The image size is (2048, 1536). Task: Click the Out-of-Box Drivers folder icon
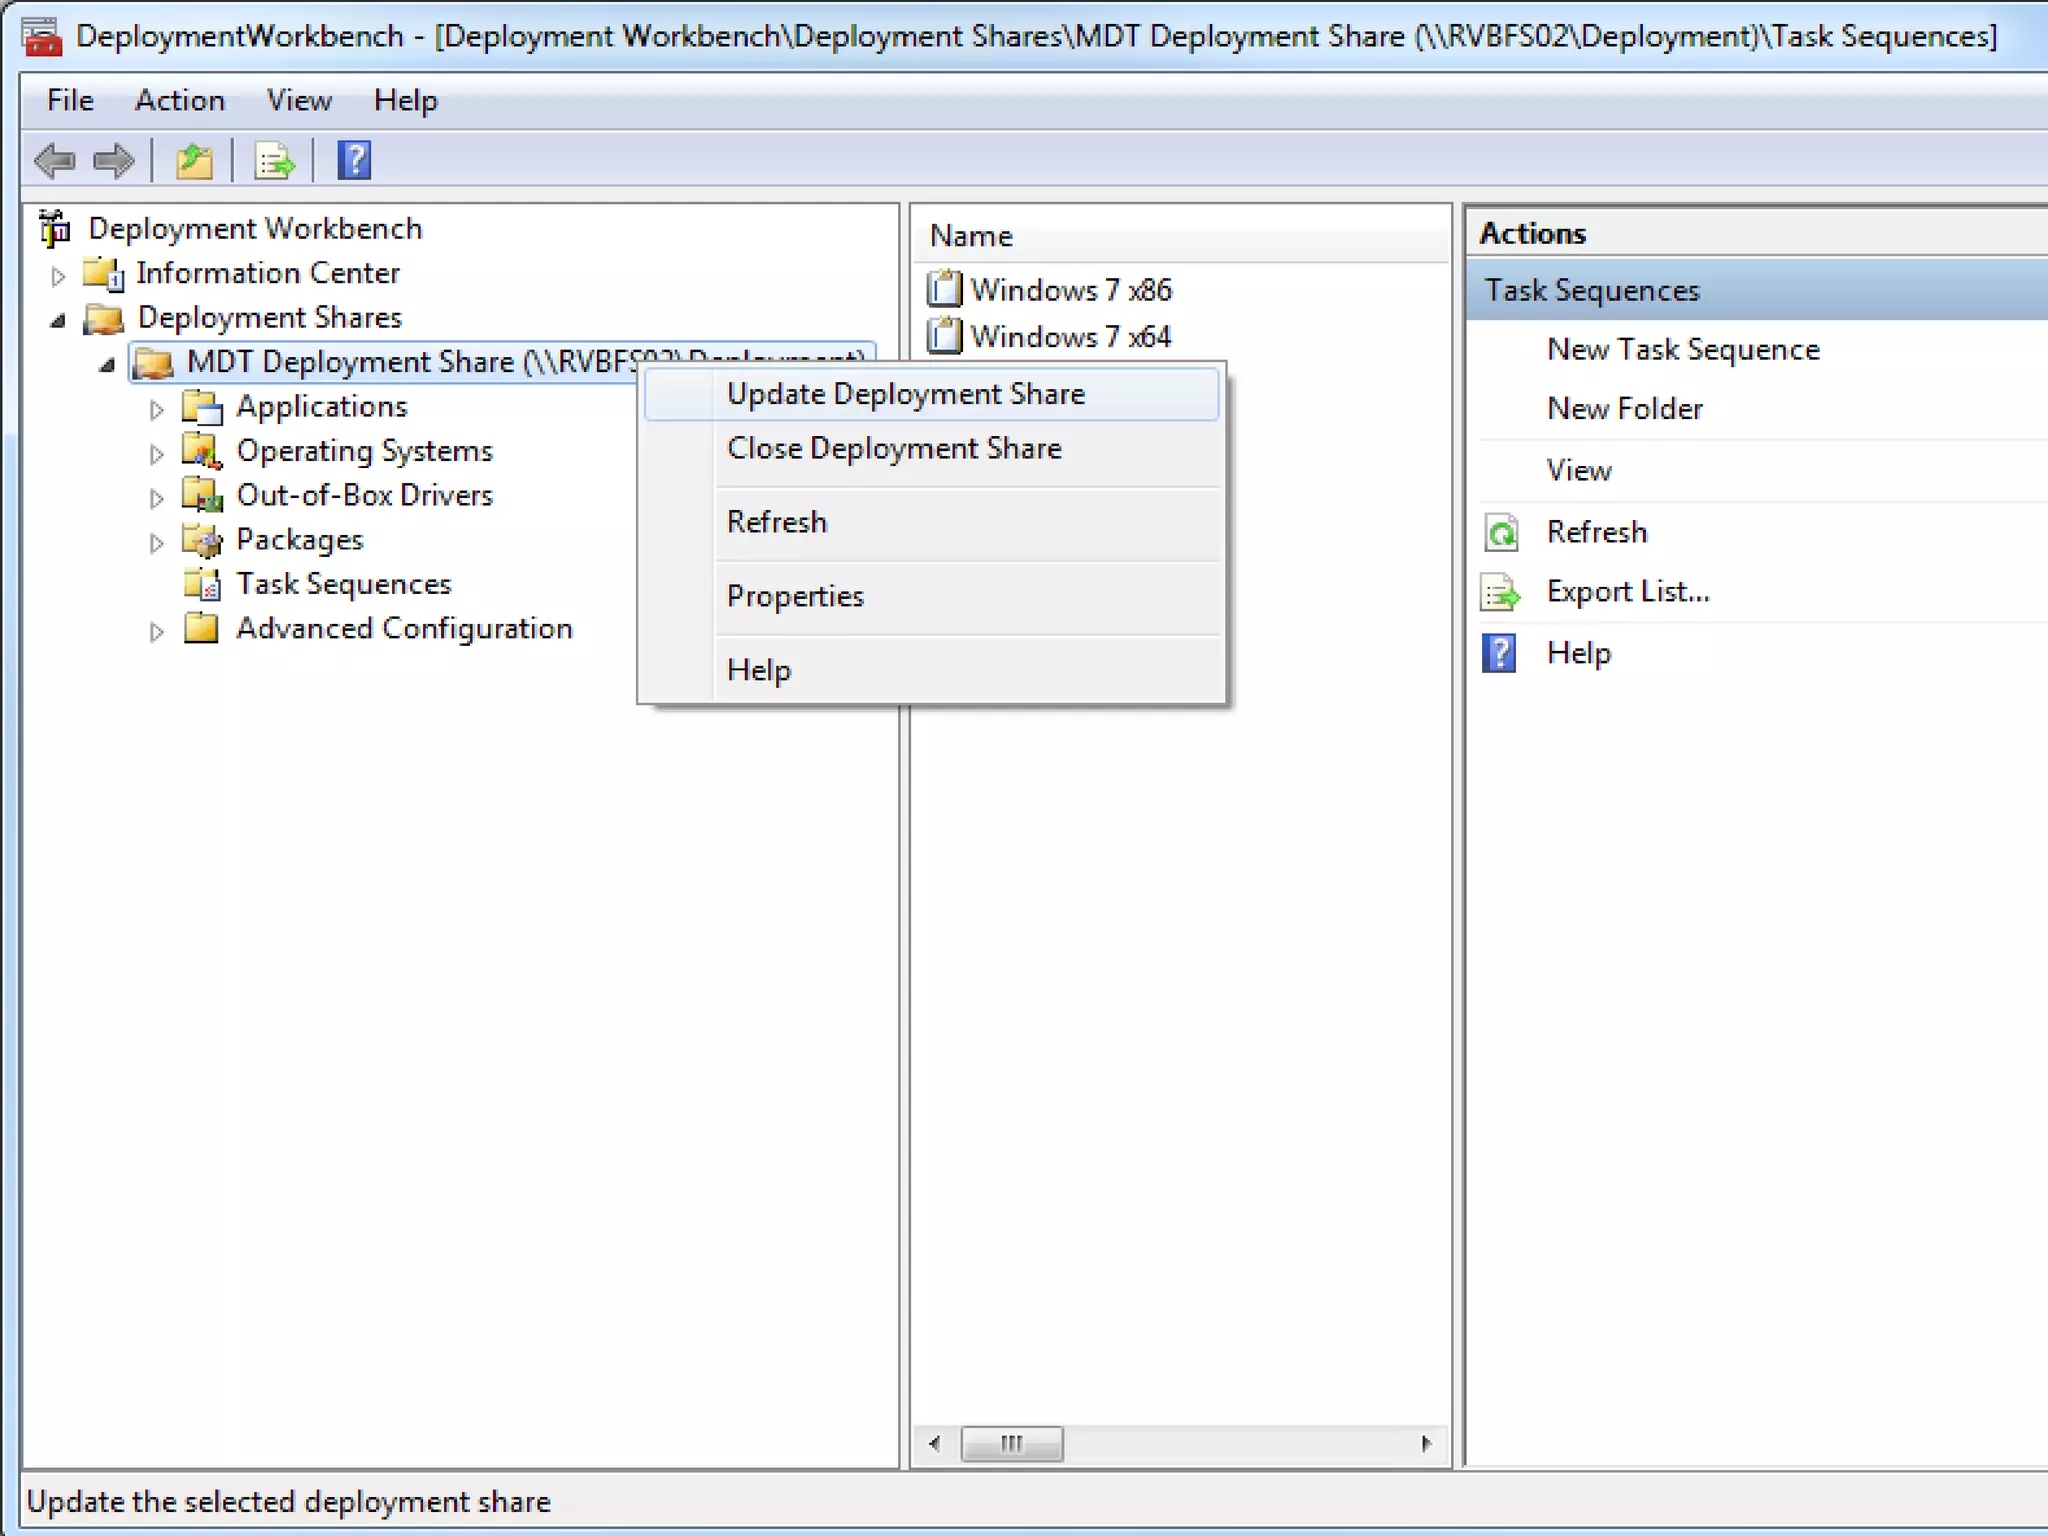point(202,495)
